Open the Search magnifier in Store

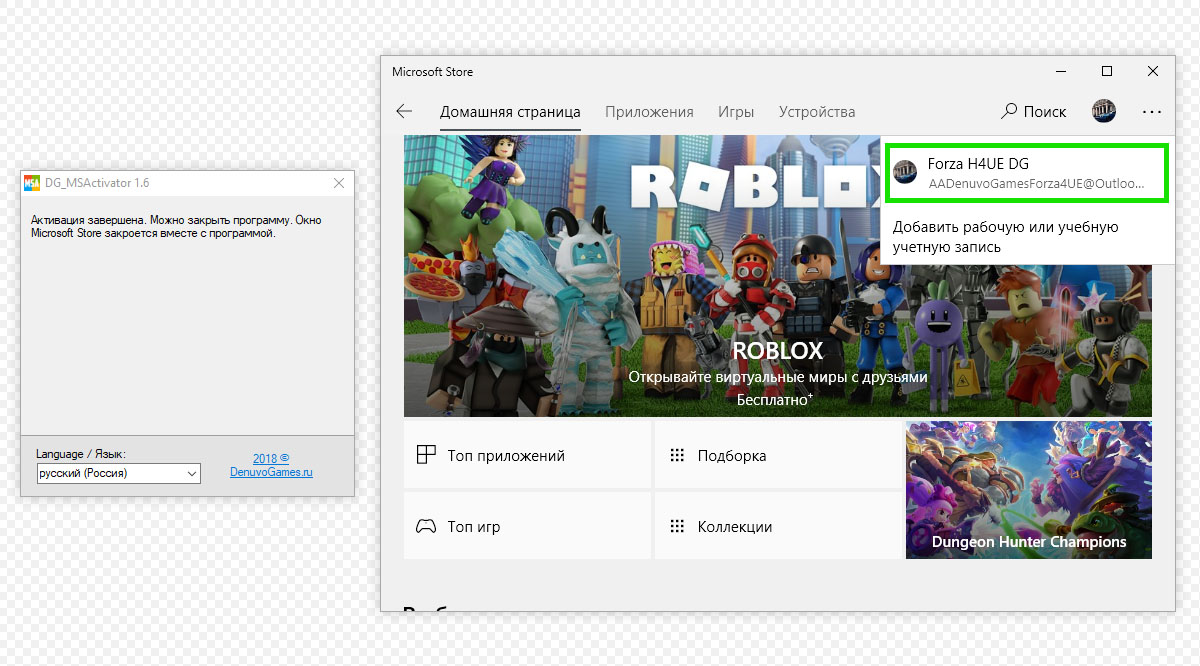pos(1010,112)
